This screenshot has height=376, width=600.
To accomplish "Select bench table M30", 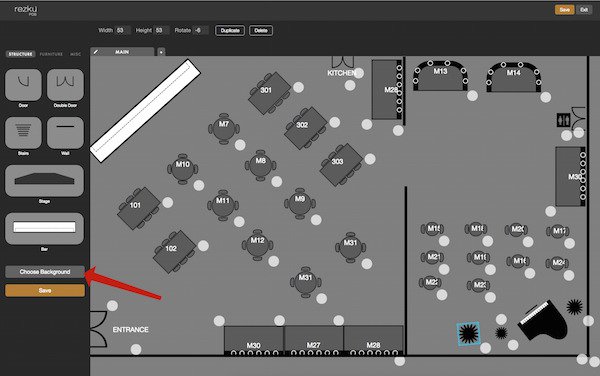I will coord(254,341).
